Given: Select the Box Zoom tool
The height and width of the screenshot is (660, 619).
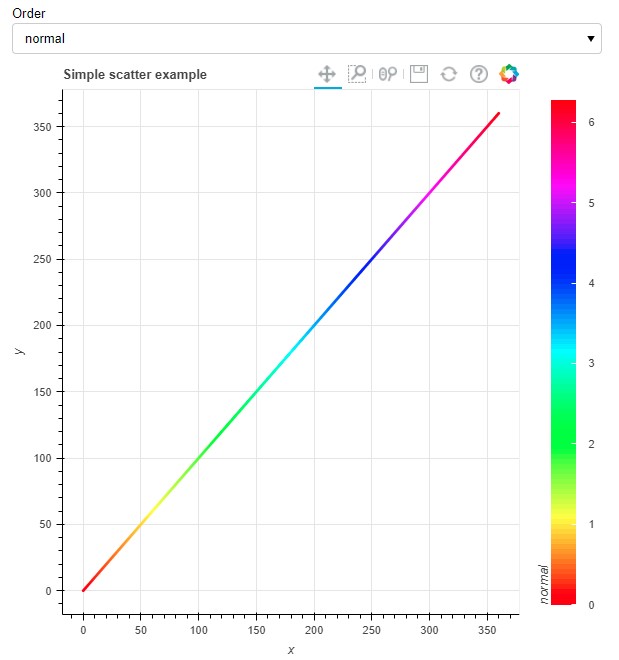Looking at the screenshot, I should (357, 75).
